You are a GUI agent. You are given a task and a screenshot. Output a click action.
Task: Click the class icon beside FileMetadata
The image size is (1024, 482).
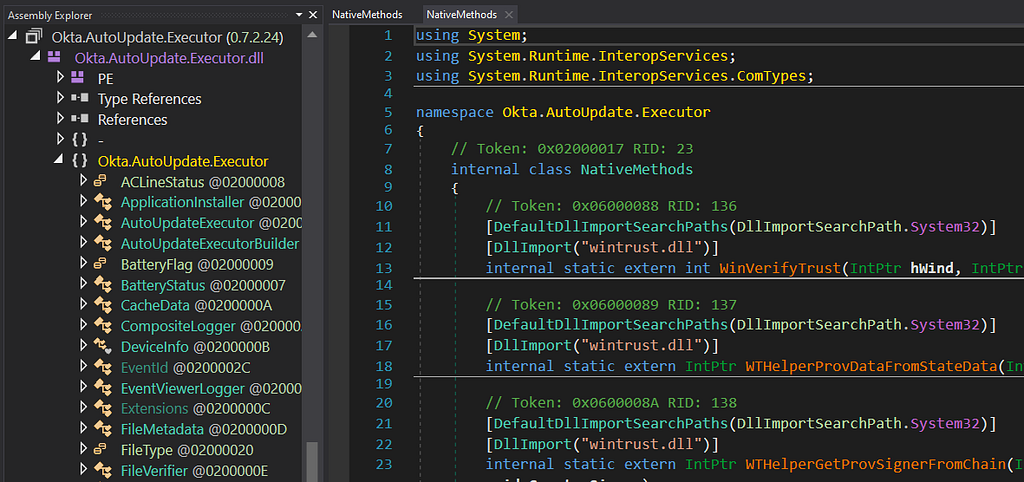[103, 430]
